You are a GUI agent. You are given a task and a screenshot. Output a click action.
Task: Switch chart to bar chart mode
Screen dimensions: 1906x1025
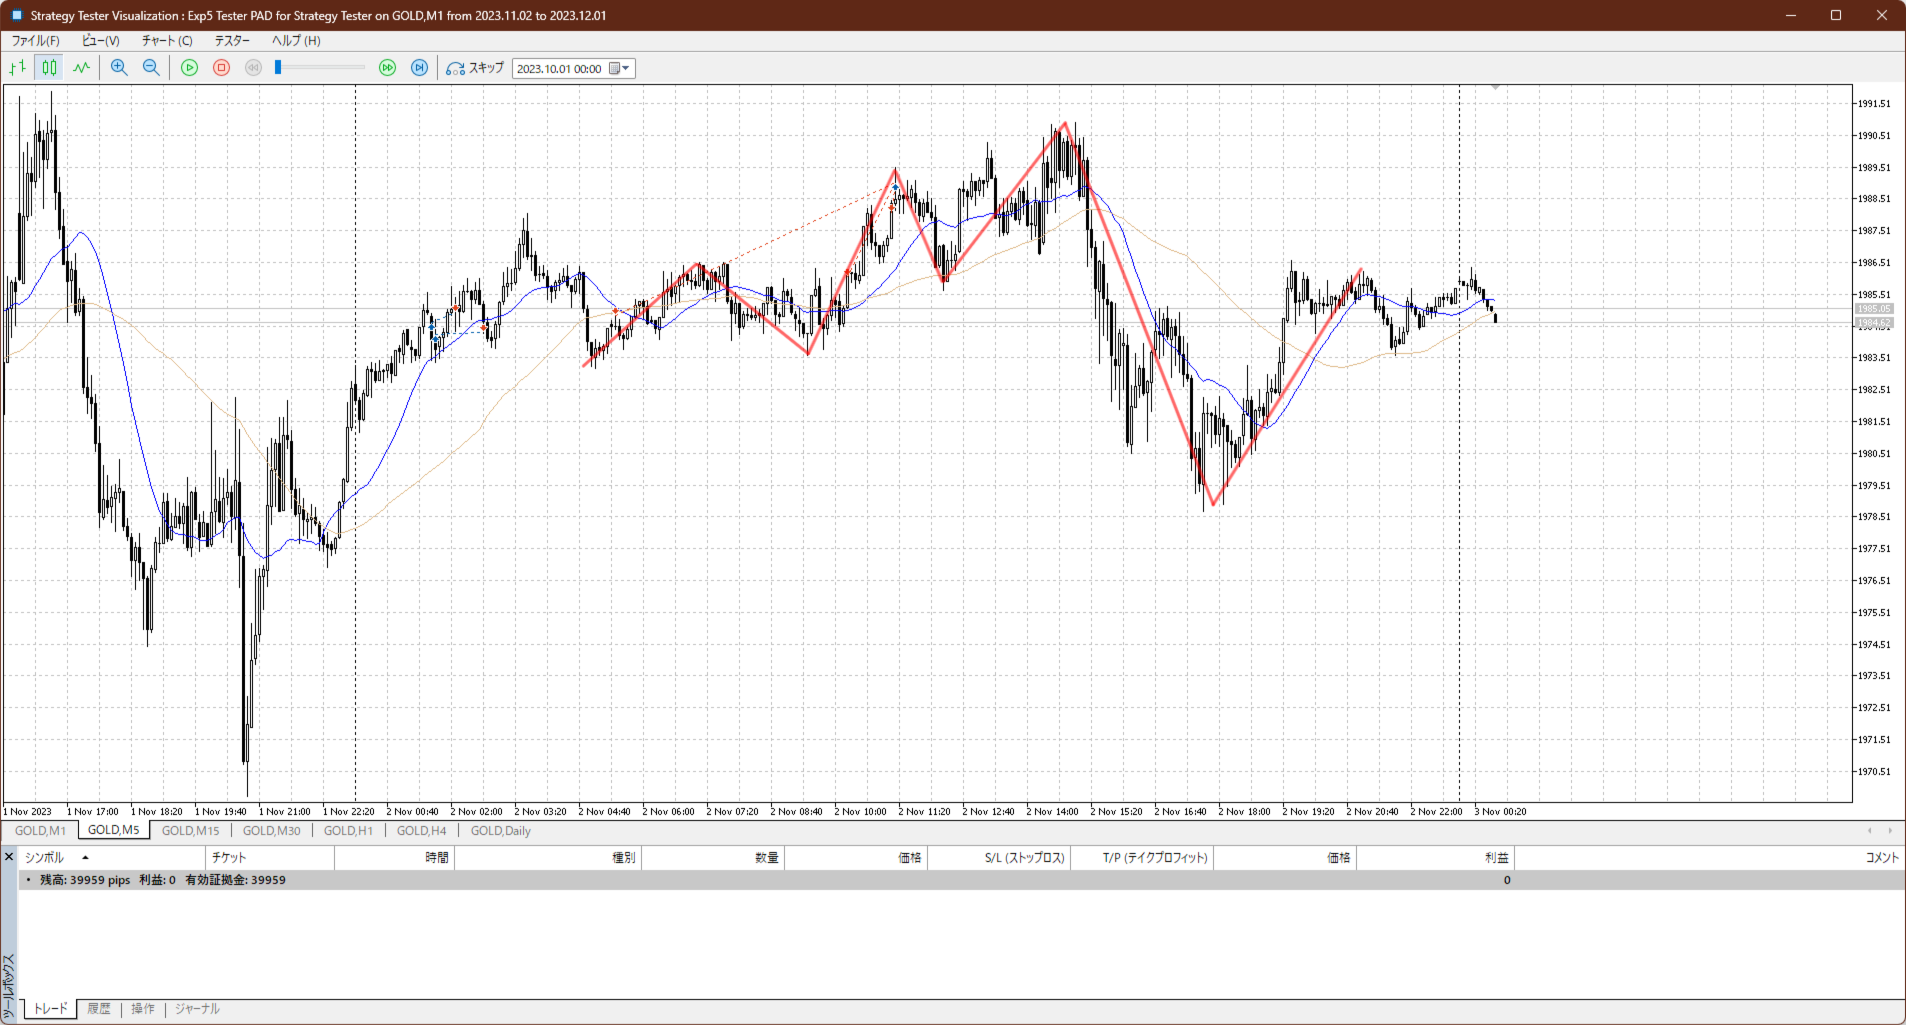pyautogui.click(x=17, y=68)
